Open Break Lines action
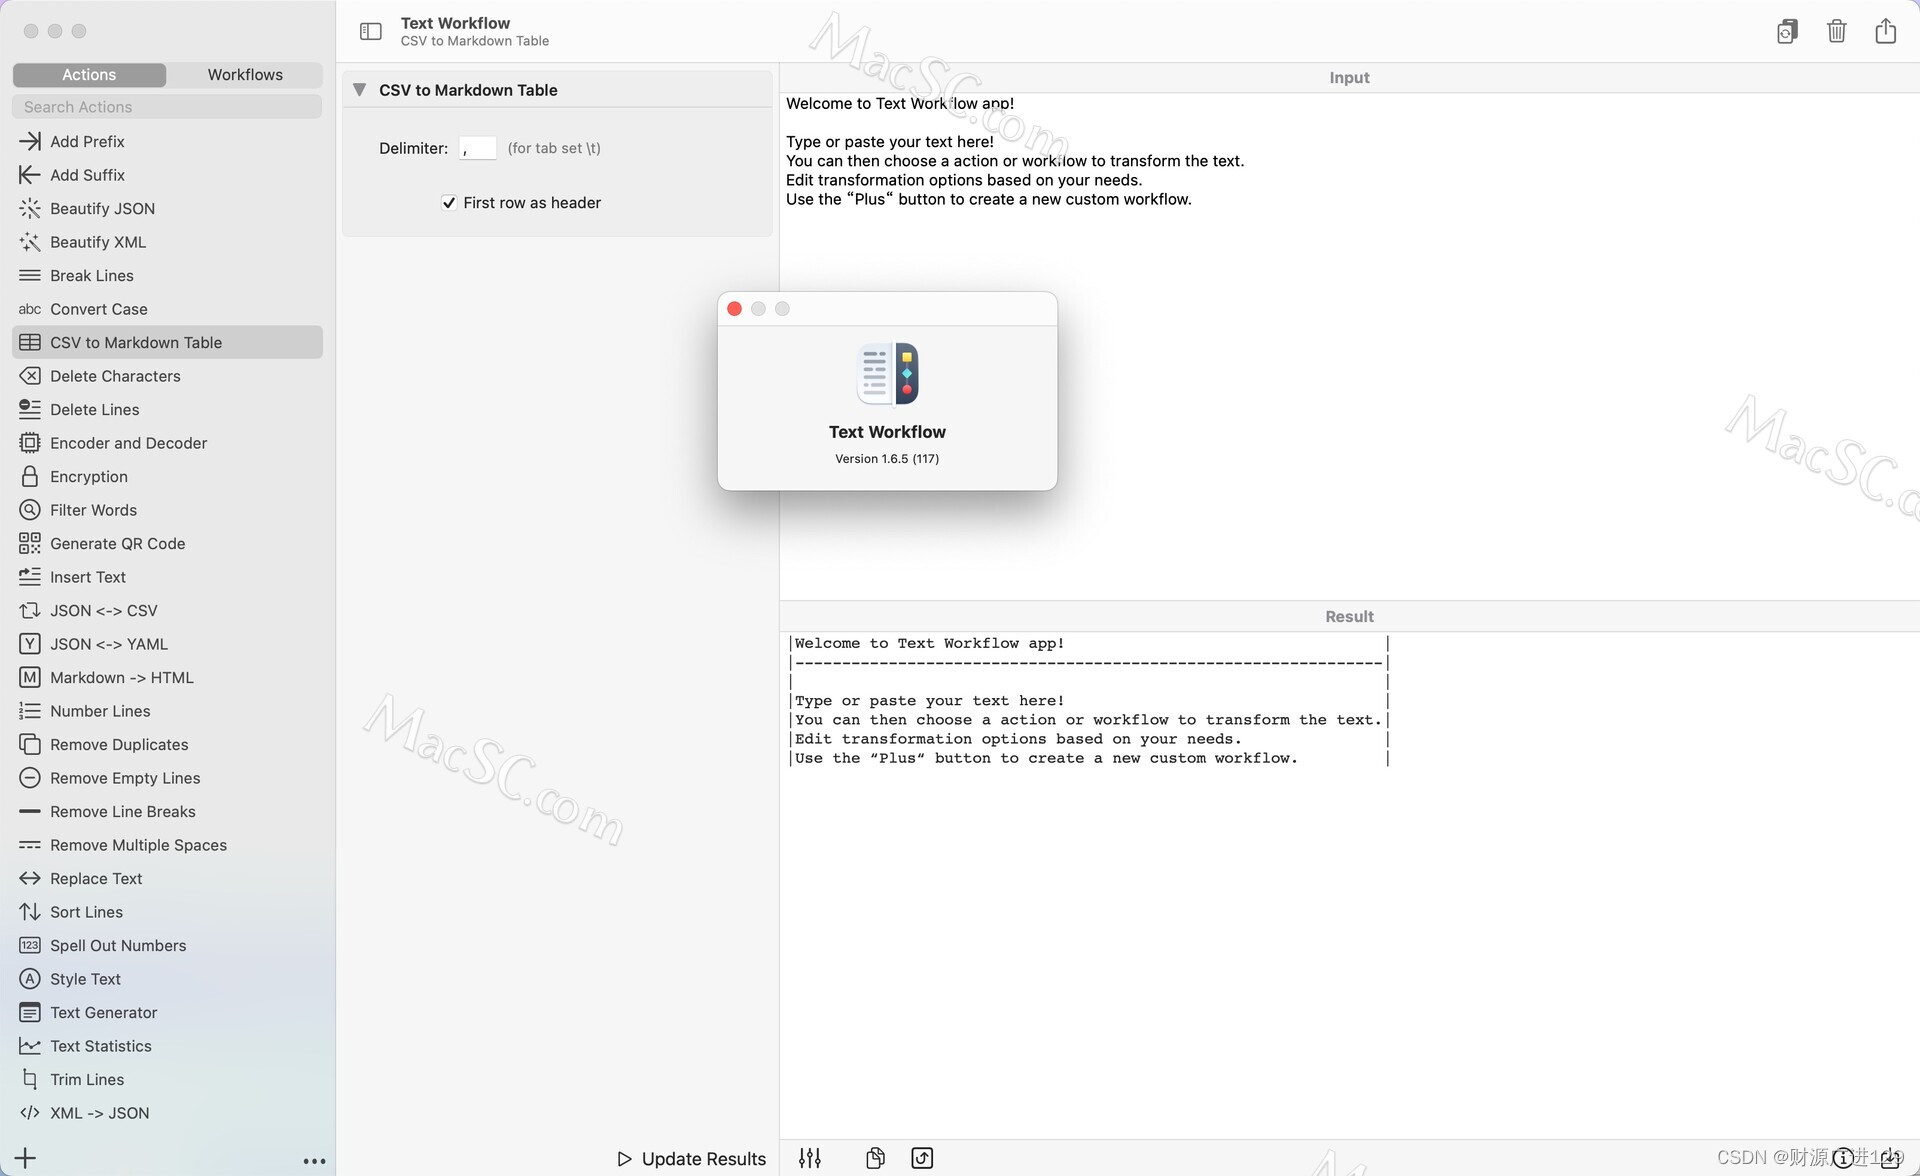This screenshot has height=1176, width=1920. (x=167, y=275)
